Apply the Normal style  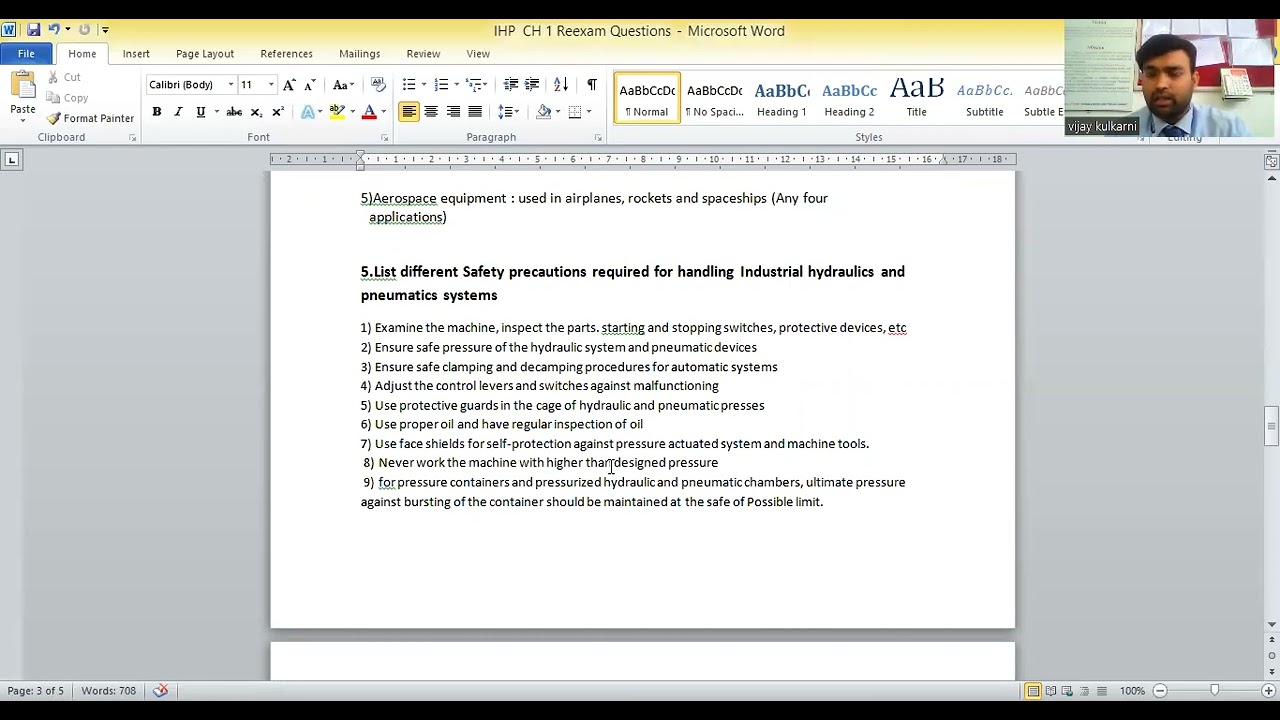[x=647, y=98]
